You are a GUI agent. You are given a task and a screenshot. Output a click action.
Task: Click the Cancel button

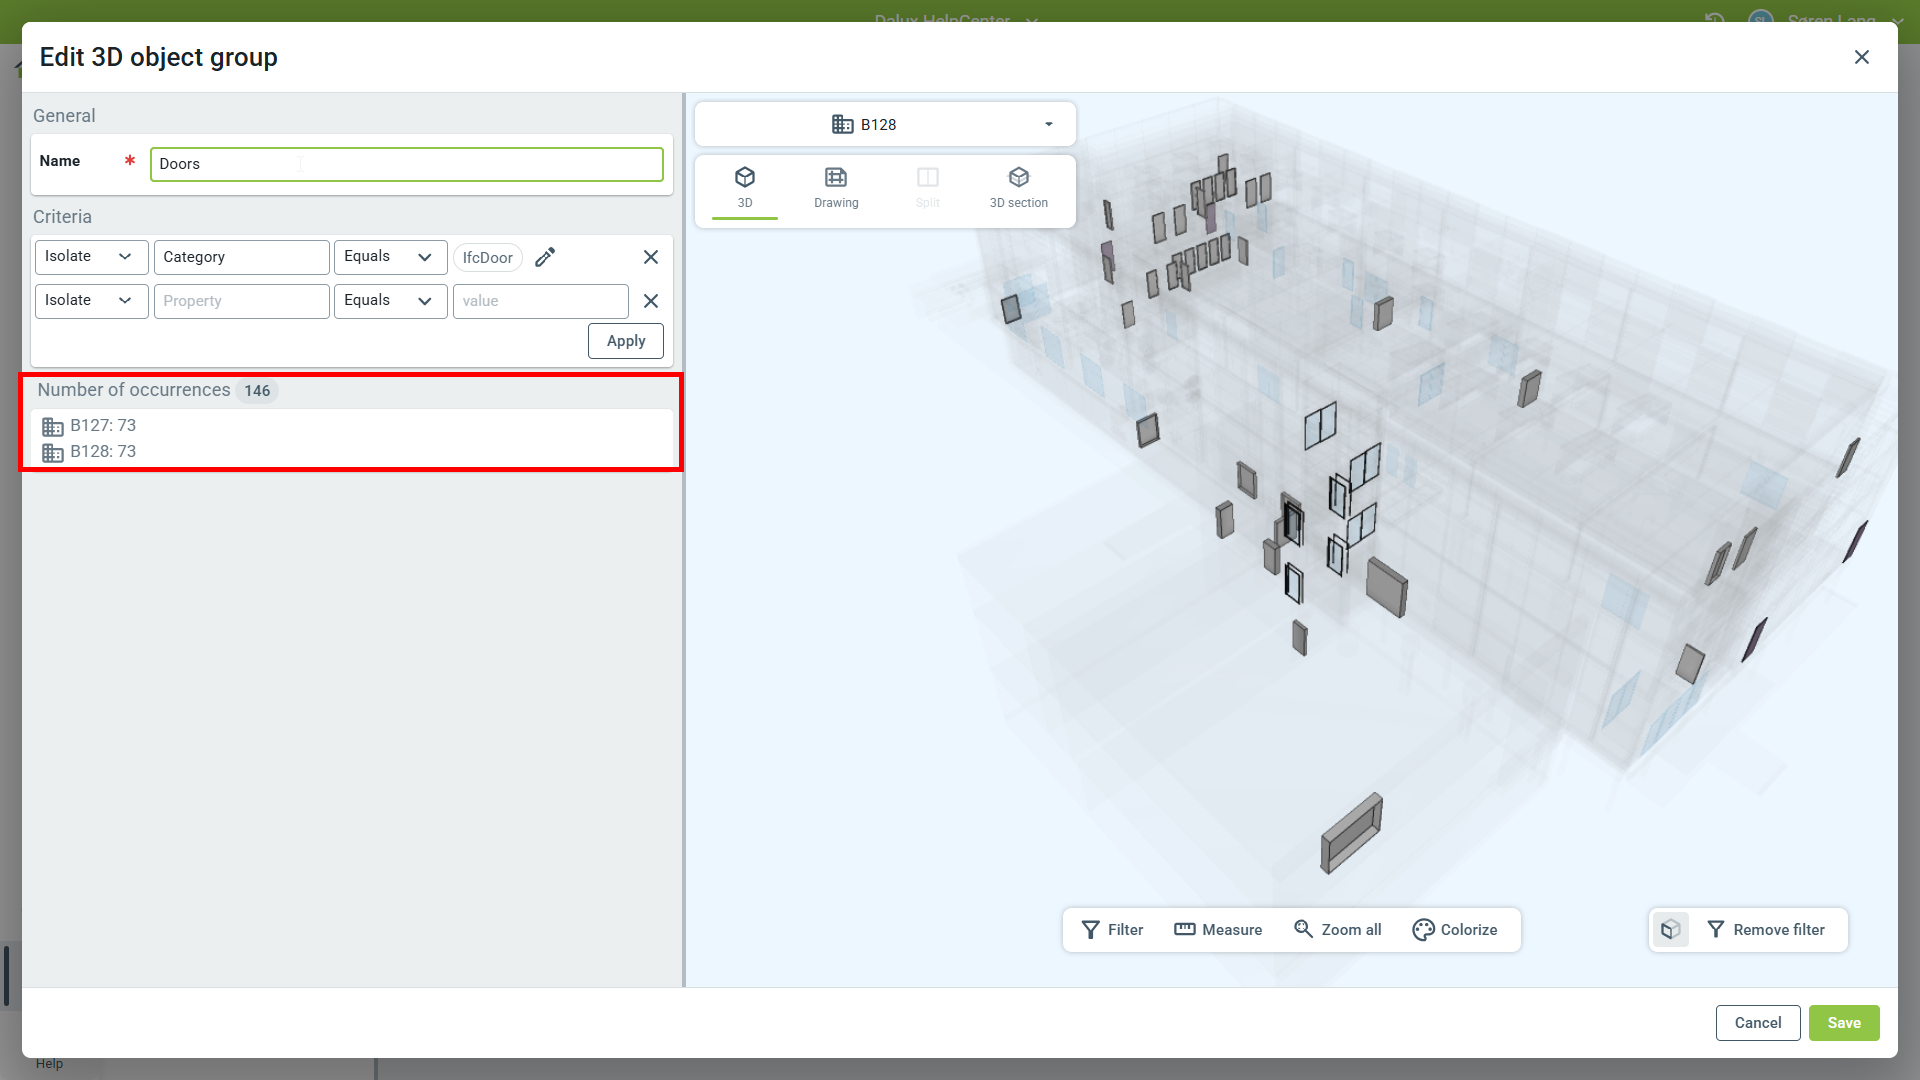1757,1023
